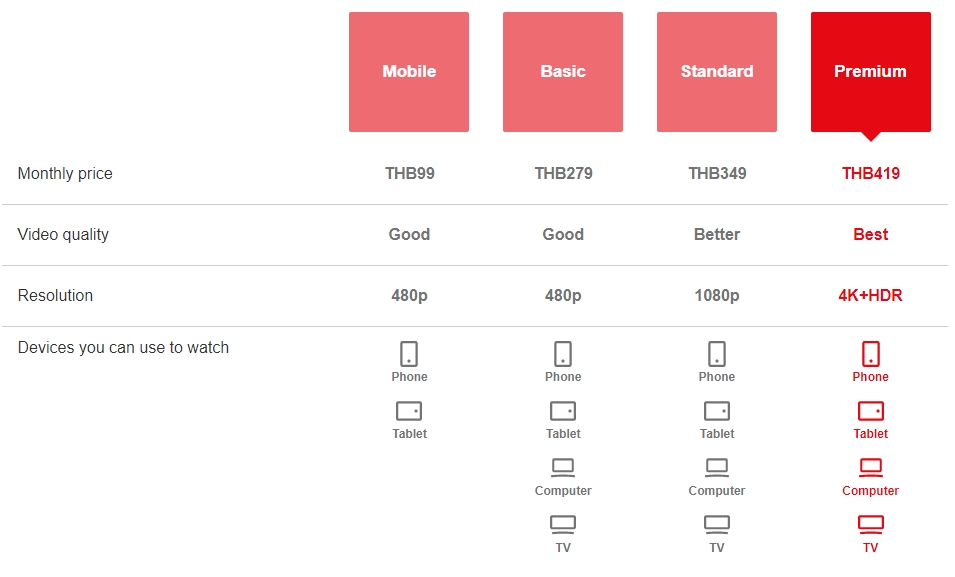
Task: Choose the Standard plan tile
Action: click(x=717, y=72)
